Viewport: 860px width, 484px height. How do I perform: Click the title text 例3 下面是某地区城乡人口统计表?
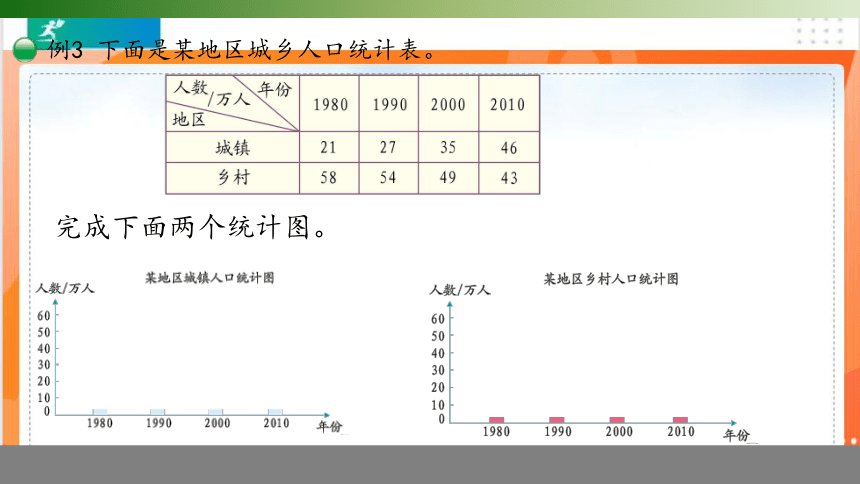pyautogui.click(x=242, y=50)
